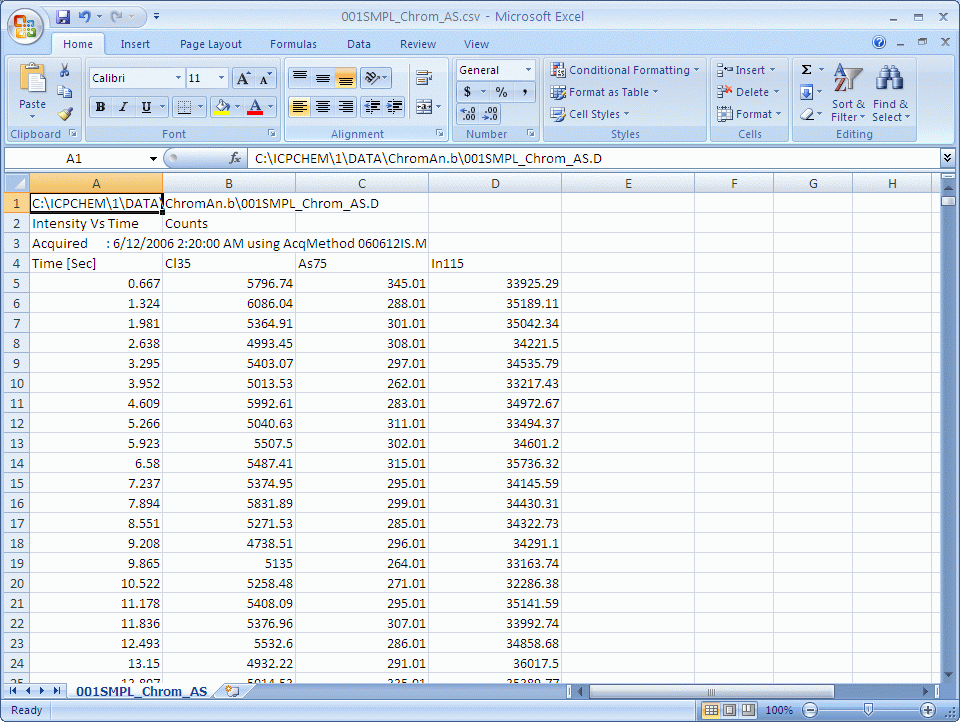Apply Percent style format
Screen dimensions: 960x722
[x=501, y=92]
